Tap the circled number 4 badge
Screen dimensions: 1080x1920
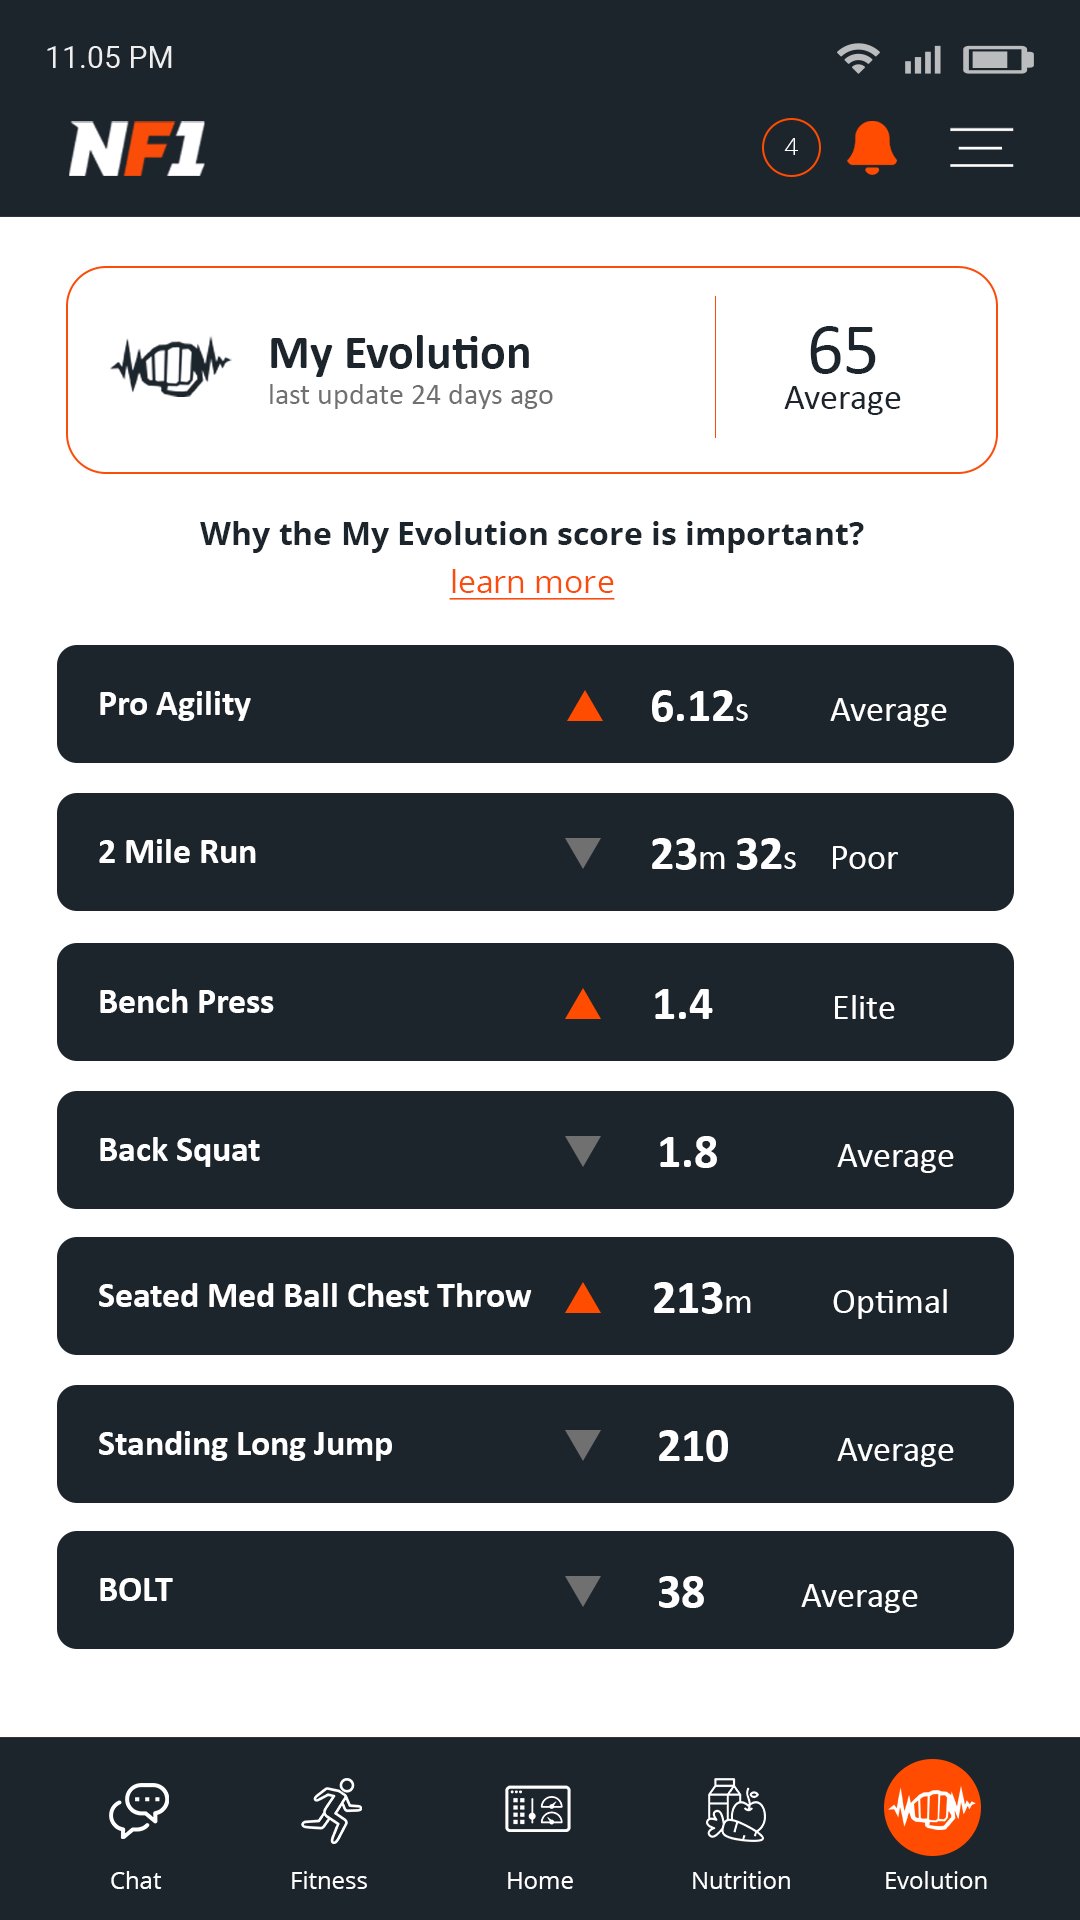click(791, 148)
